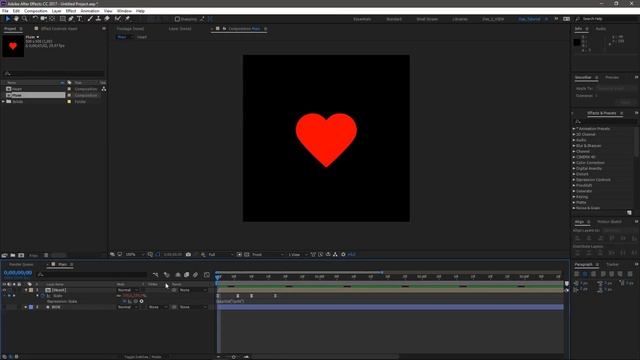640x360 pixels.
Task: Expand the Animation Presets category
Action: point(574,129)
